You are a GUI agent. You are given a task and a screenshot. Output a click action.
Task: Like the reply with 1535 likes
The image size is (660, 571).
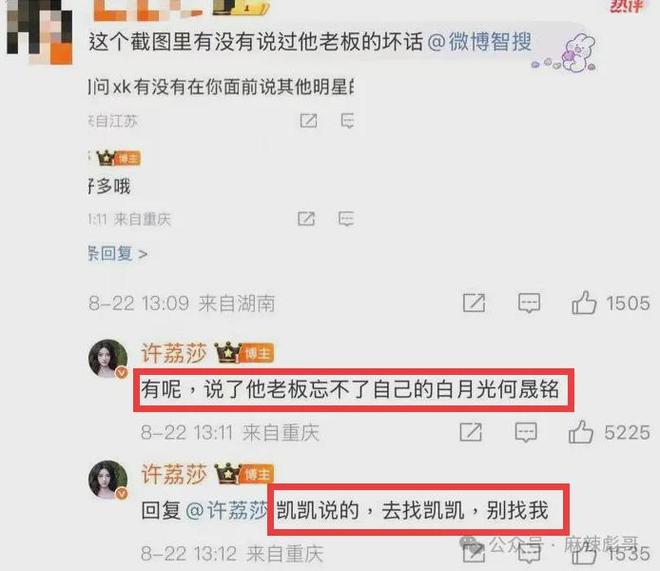click(584, 552)
